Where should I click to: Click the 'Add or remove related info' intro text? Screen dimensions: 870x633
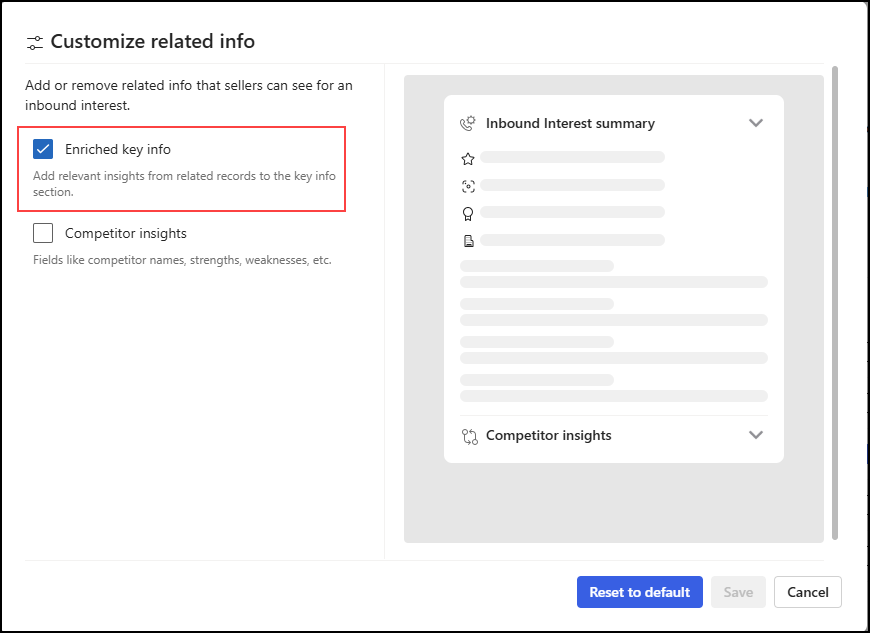click(x=189, y=95)
